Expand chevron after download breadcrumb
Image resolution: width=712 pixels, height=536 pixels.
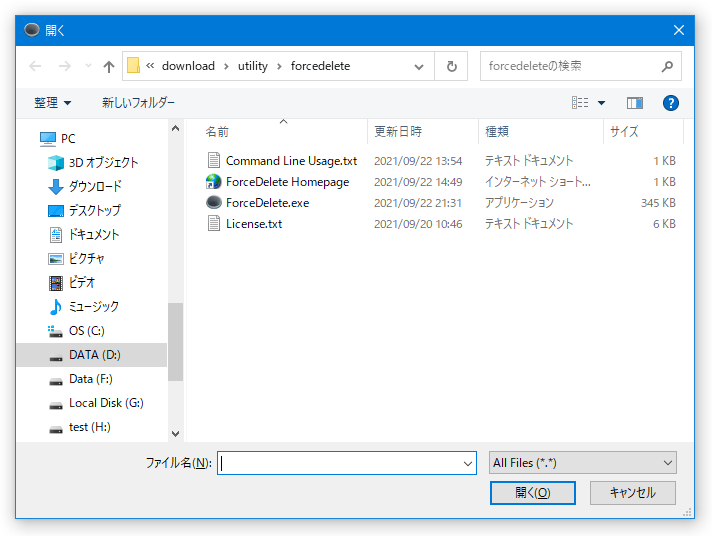click(226, 66)
